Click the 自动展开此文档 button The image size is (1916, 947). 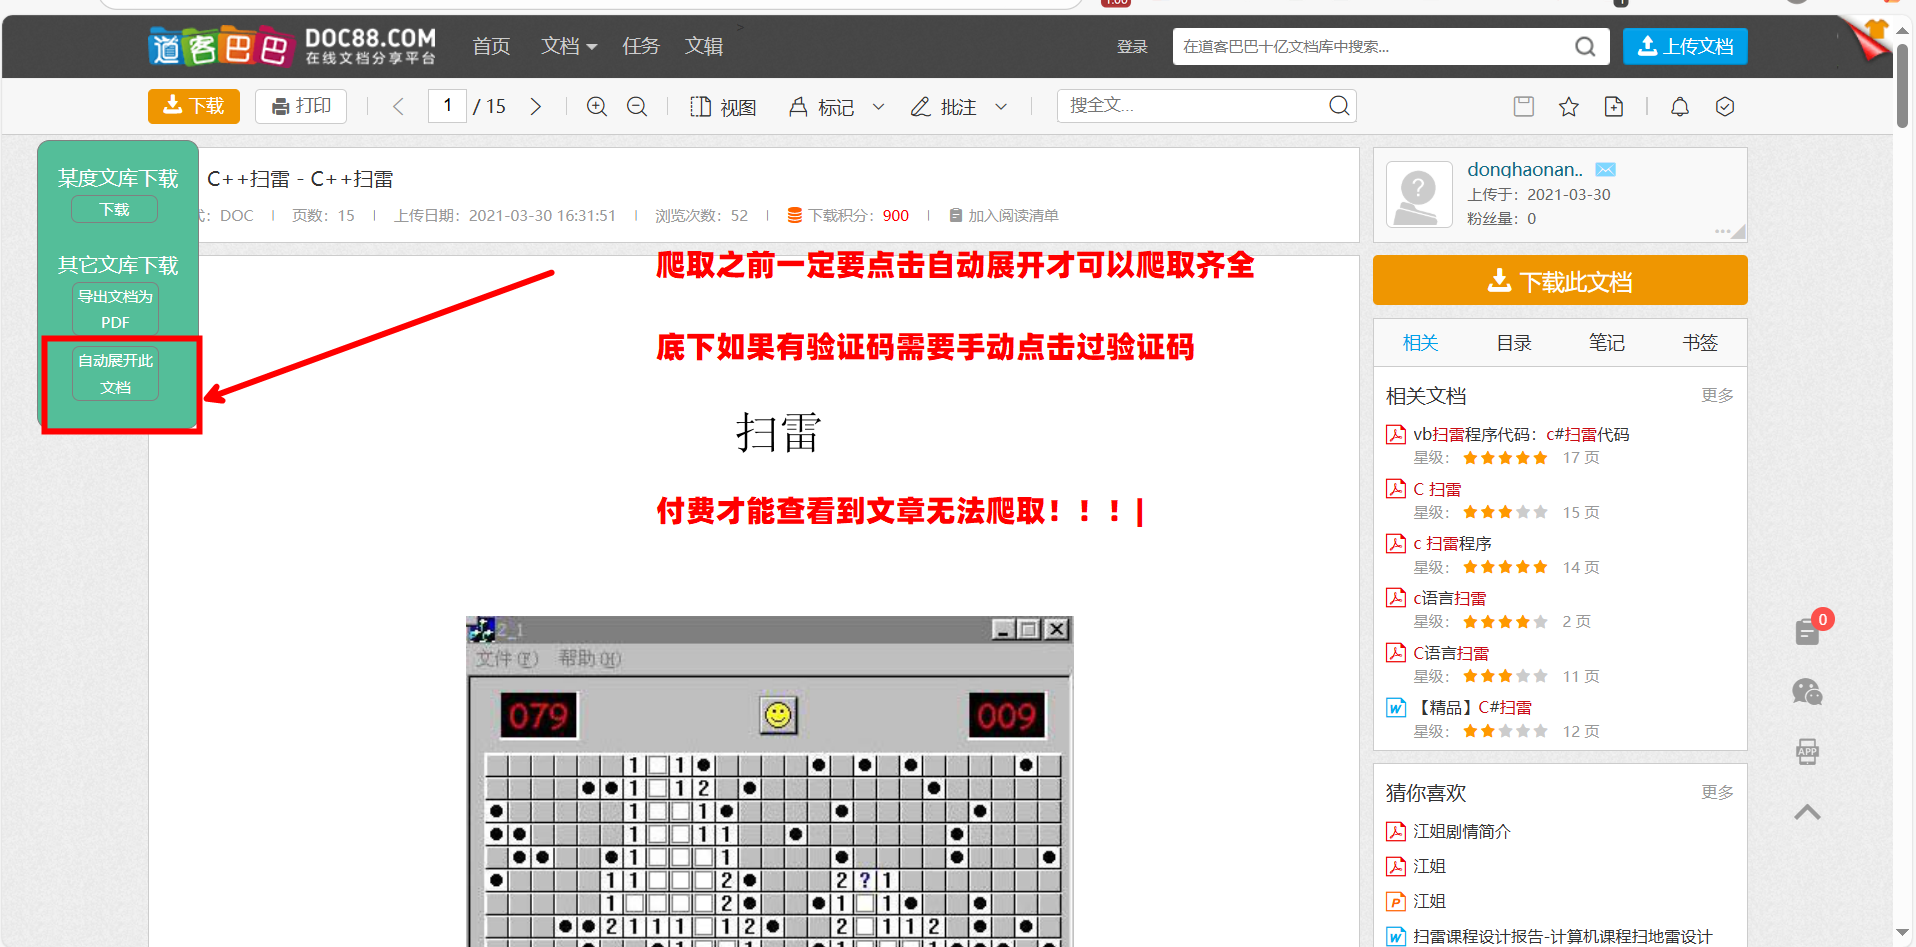(x=116, y=373)
